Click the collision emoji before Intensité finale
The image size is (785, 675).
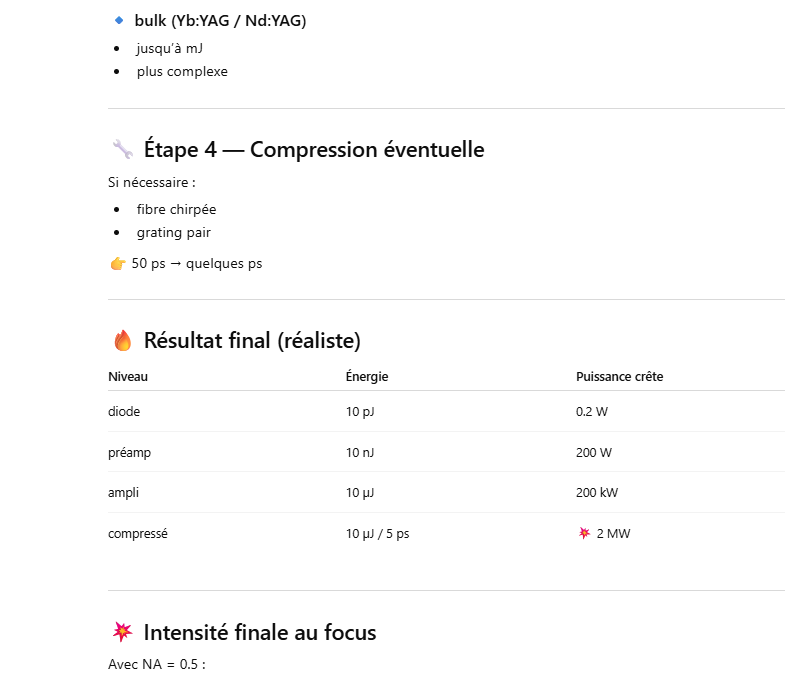click(x=122, y=632)
